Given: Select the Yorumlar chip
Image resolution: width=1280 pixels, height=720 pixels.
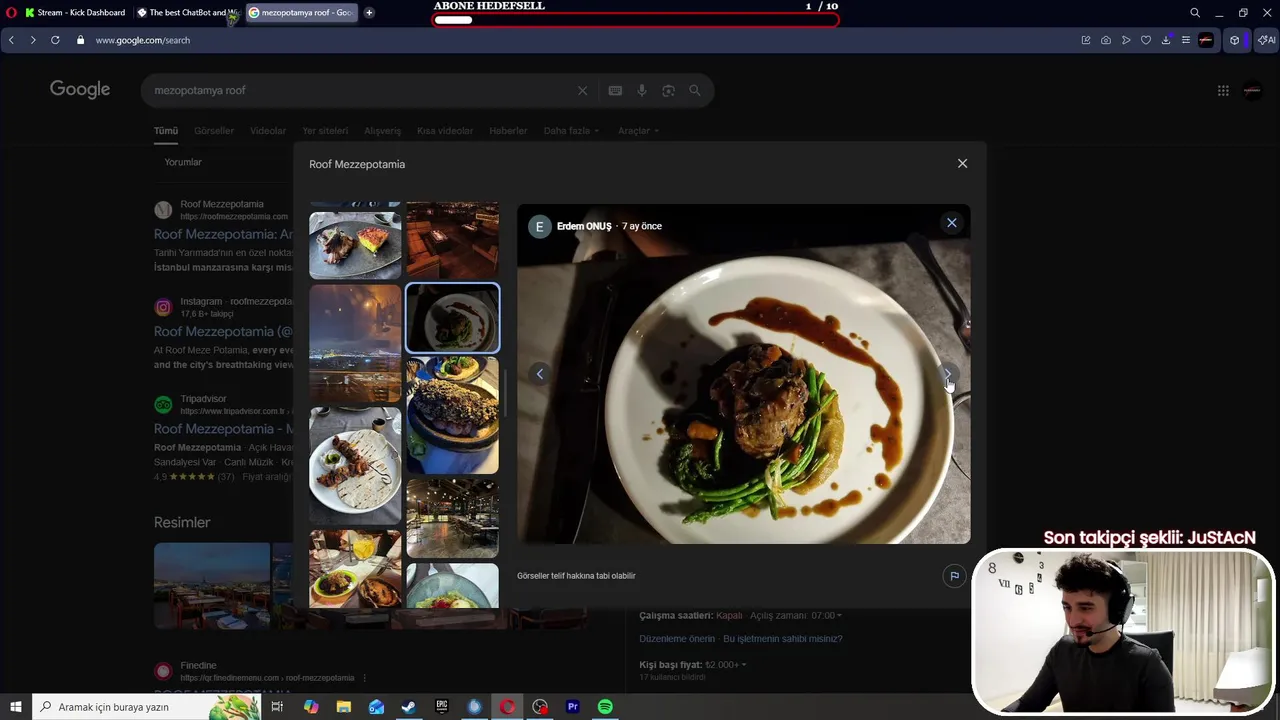Looking at the screenshot, I should pyautogui.click(x=183, y=162).
